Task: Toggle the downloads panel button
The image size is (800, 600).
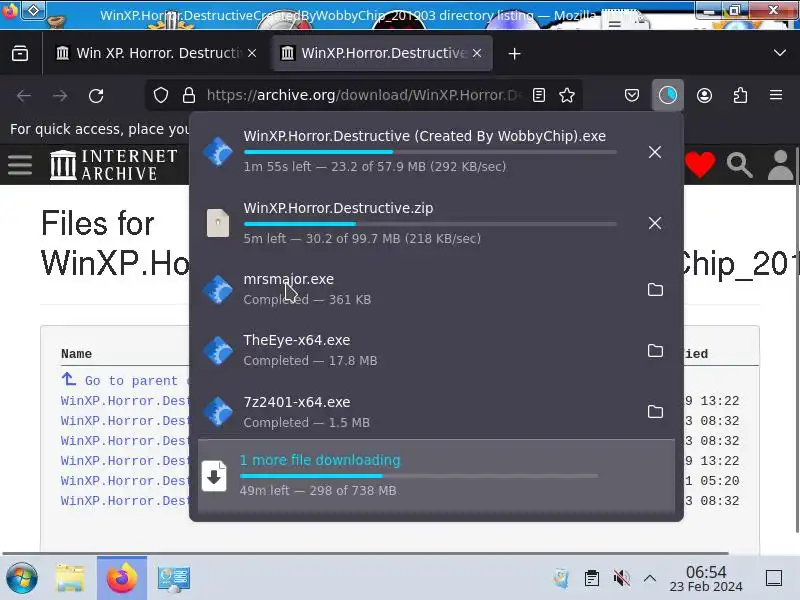Action: [667, 95]
